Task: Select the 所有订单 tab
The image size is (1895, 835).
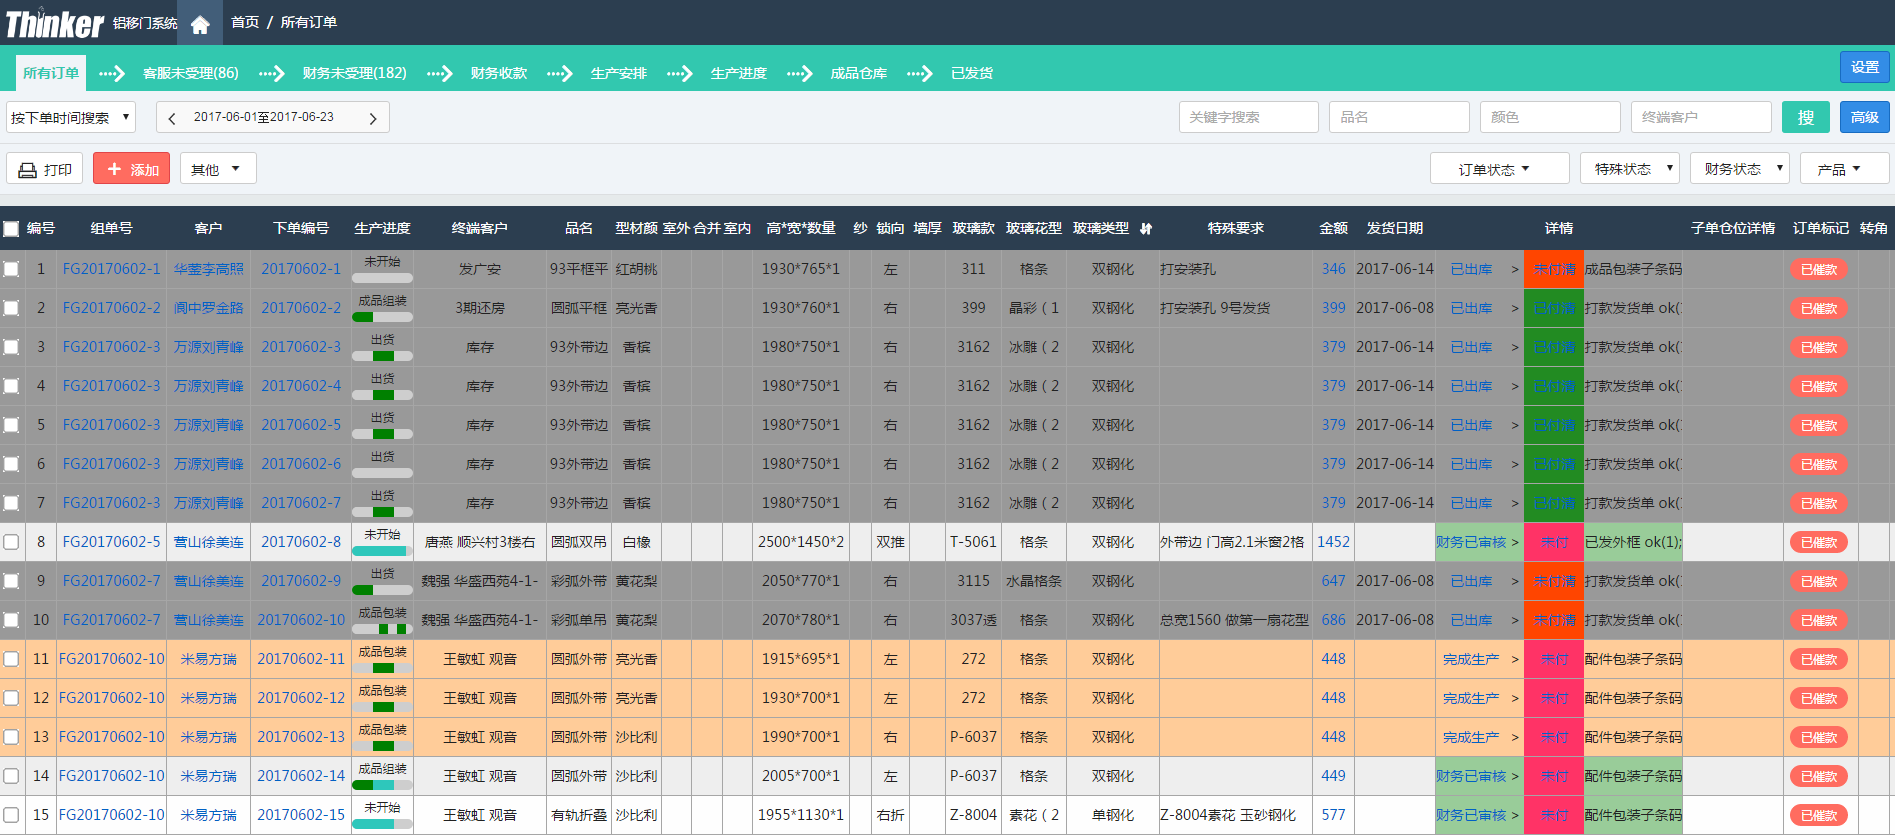Action: coord(51,73)
